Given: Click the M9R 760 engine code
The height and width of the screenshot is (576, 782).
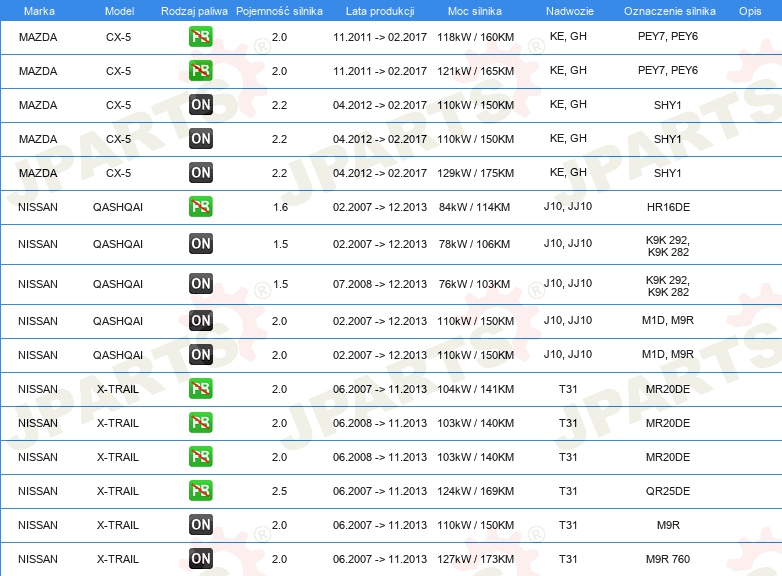Looking at the screenshot, I should (668, 559).
